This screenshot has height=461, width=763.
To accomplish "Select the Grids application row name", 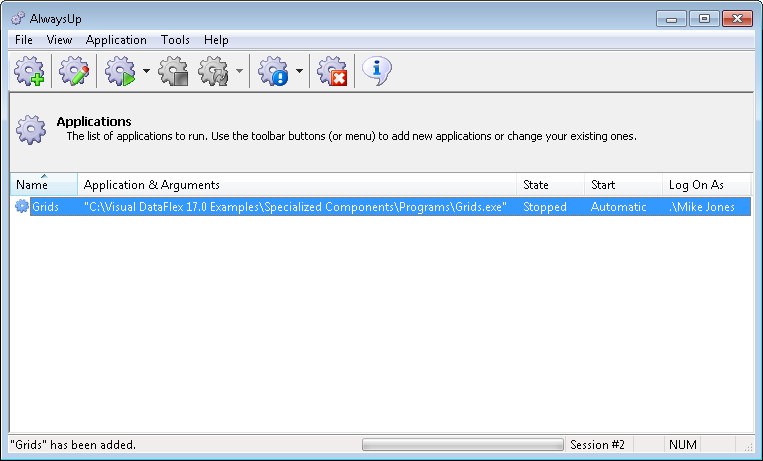I will point(45,207).
